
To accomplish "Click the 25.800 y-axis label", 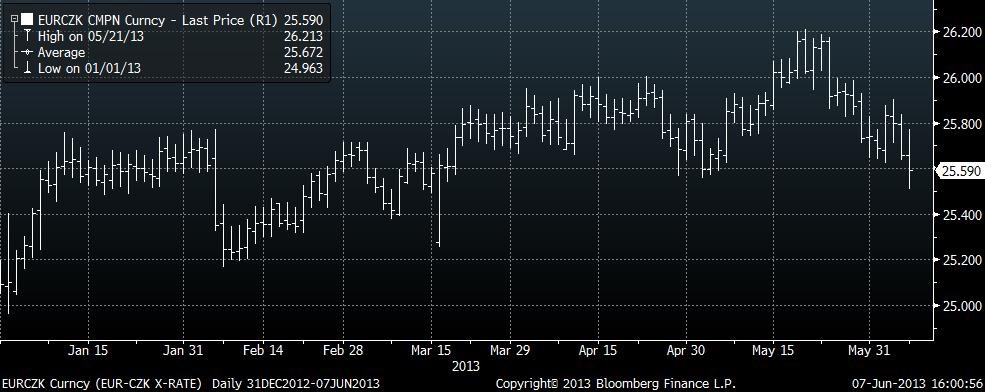I will [x=961, y=124].
